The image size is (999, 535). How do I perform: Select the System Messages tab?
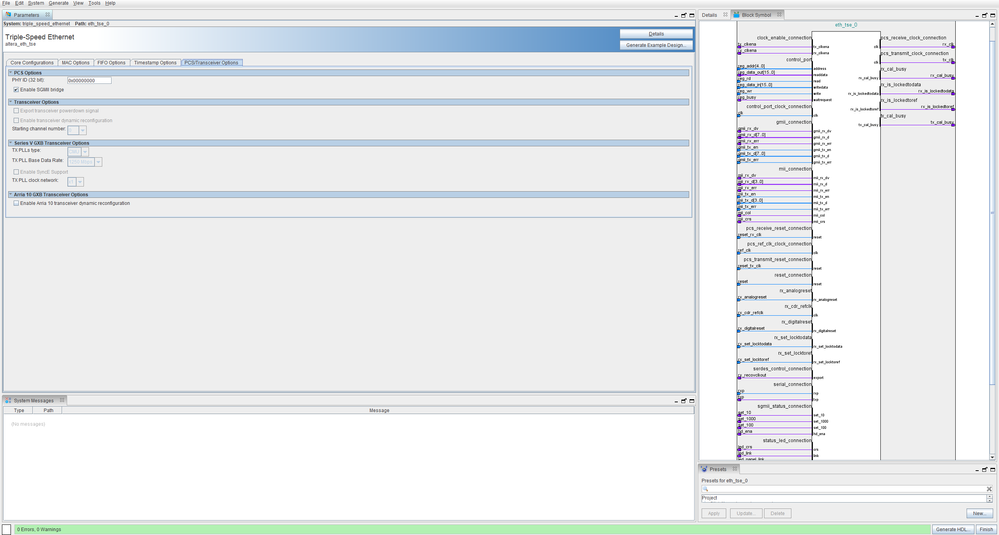[34, 400]
